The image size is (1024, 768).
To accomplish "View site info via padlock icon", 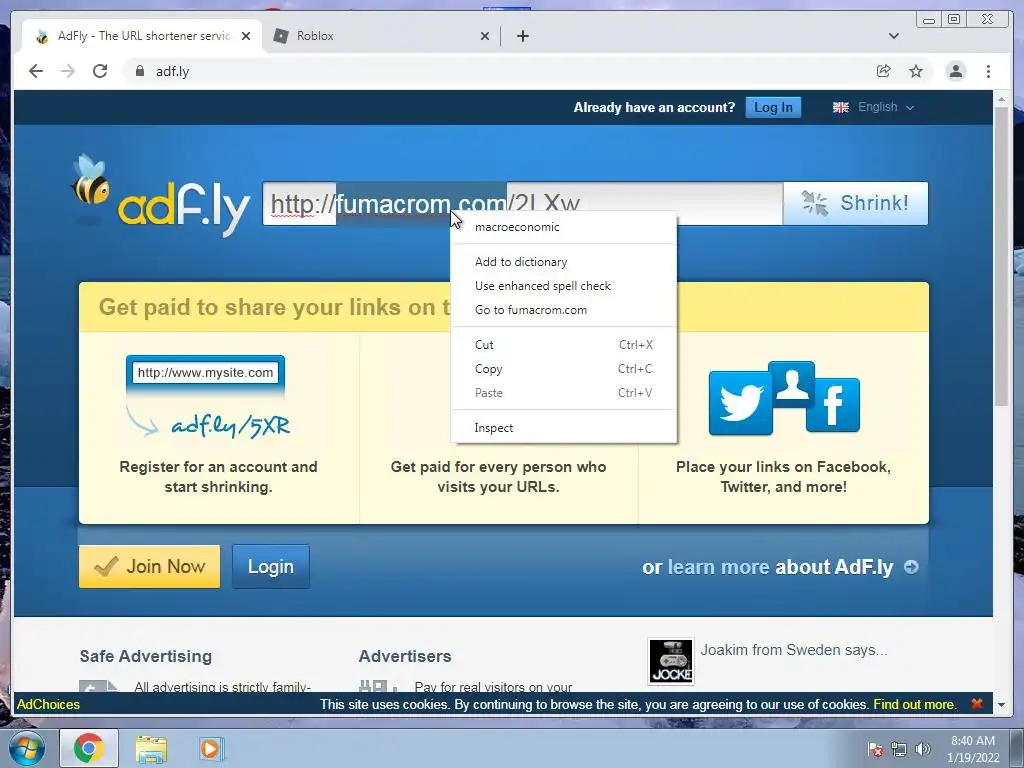I will [x=139, y=71].
